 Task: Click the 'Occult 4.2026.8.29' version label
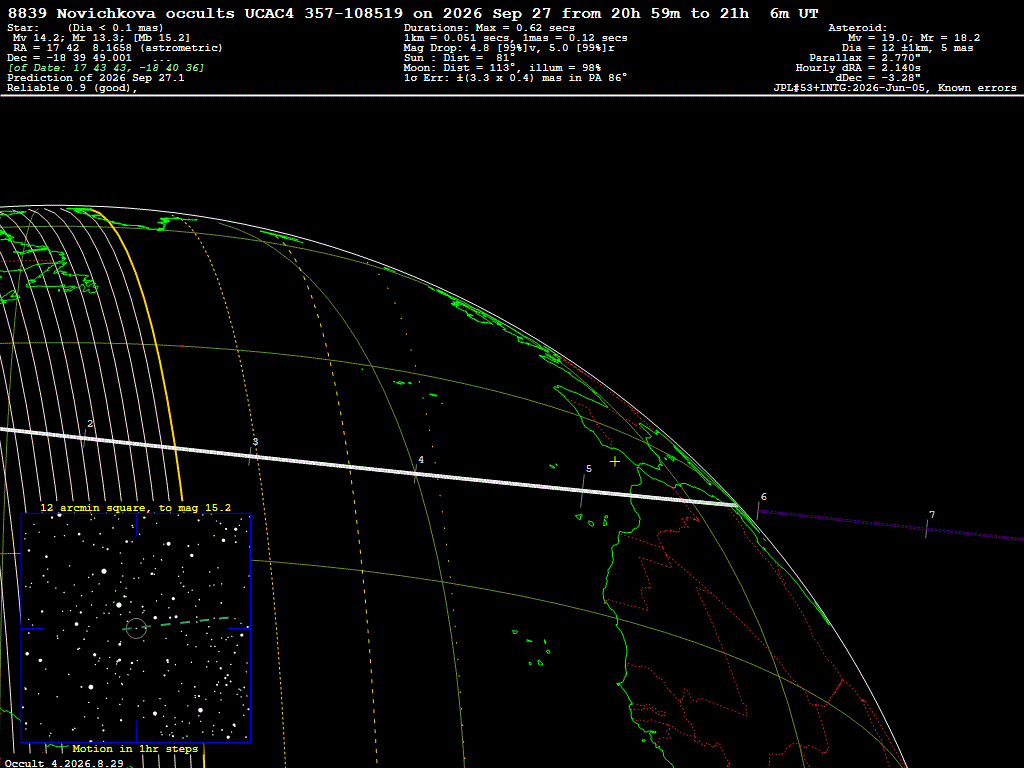click(64, 763)
